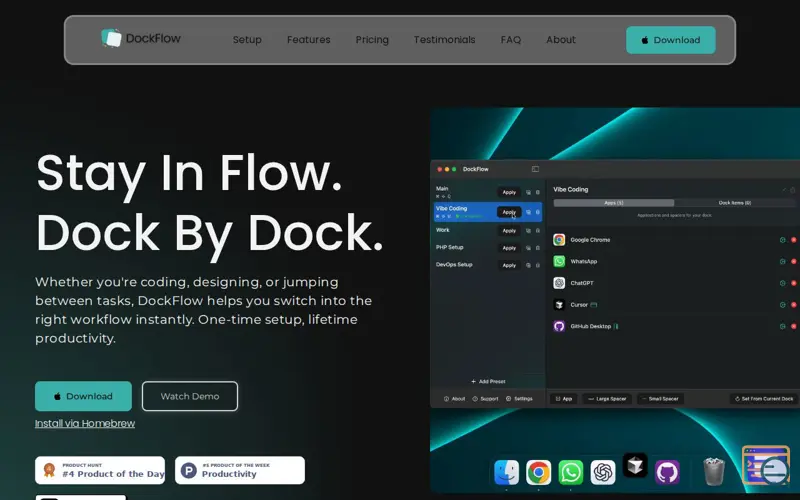Image resolution: width=800 pixels, height=500 pixels.
Task: Click the GitHub Desktop icon in the app list
Action: point(559,327)
